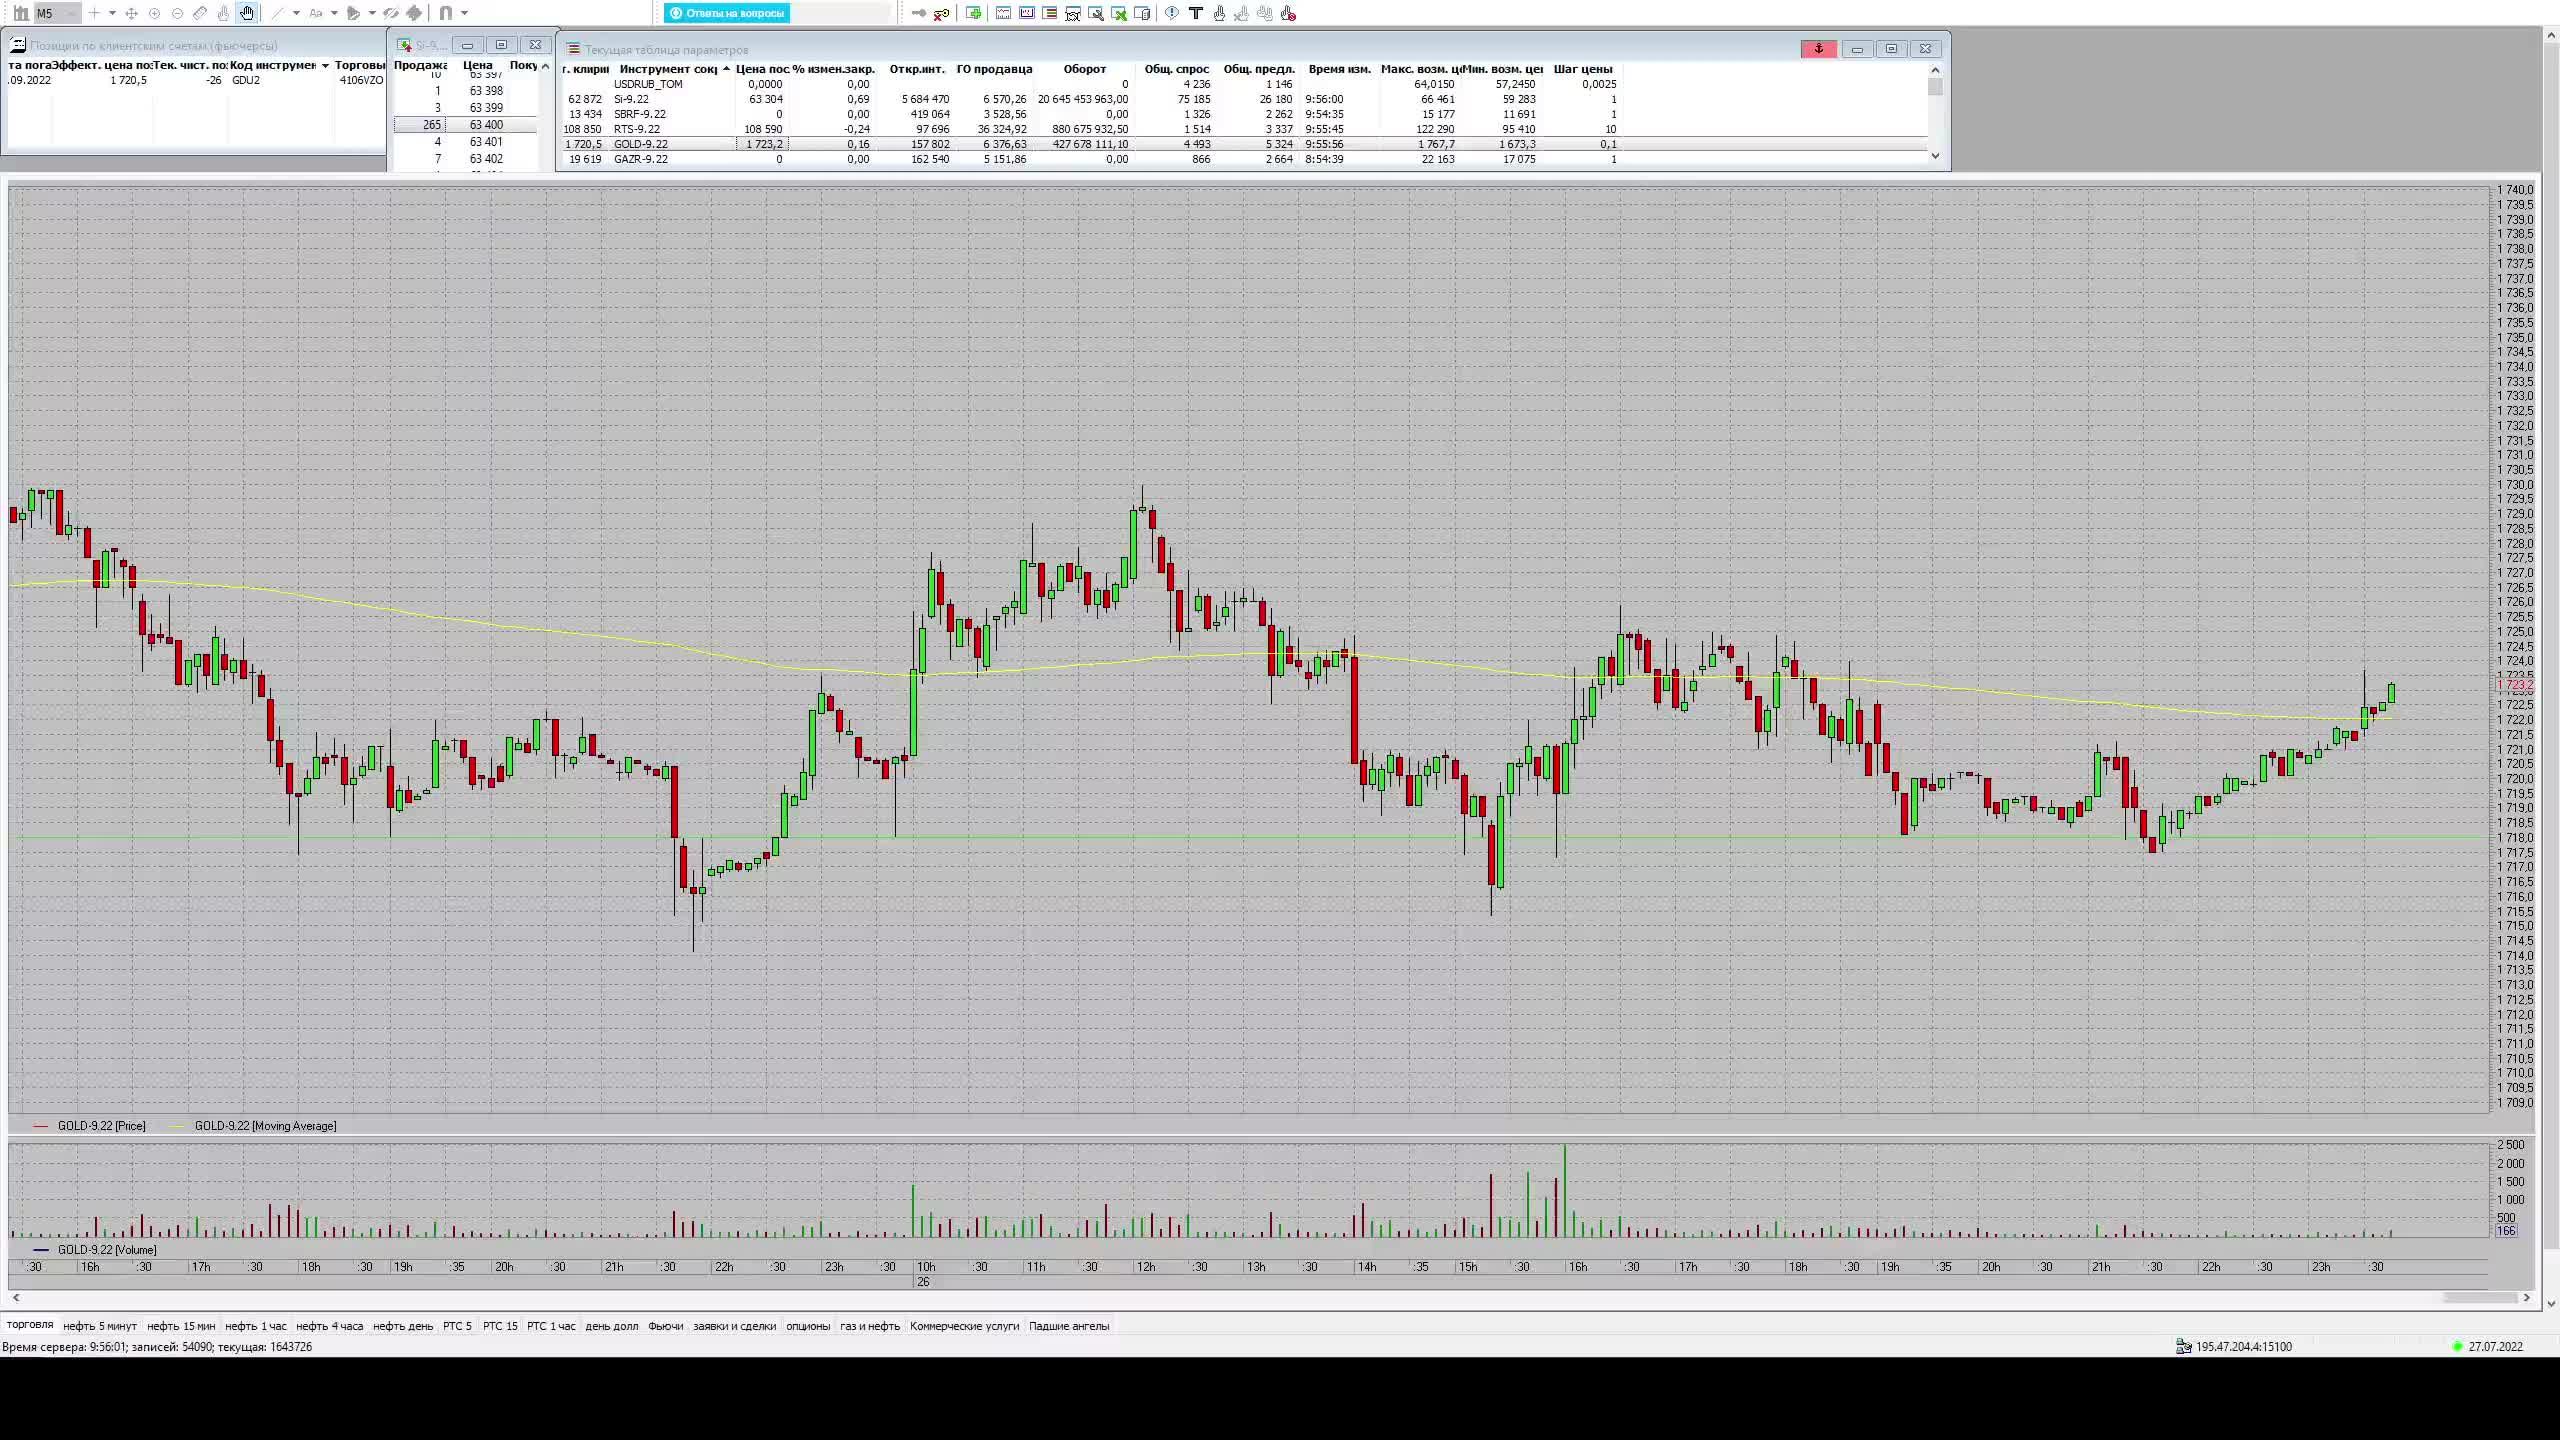Click the server connection address indicator

(2234, 1347)
